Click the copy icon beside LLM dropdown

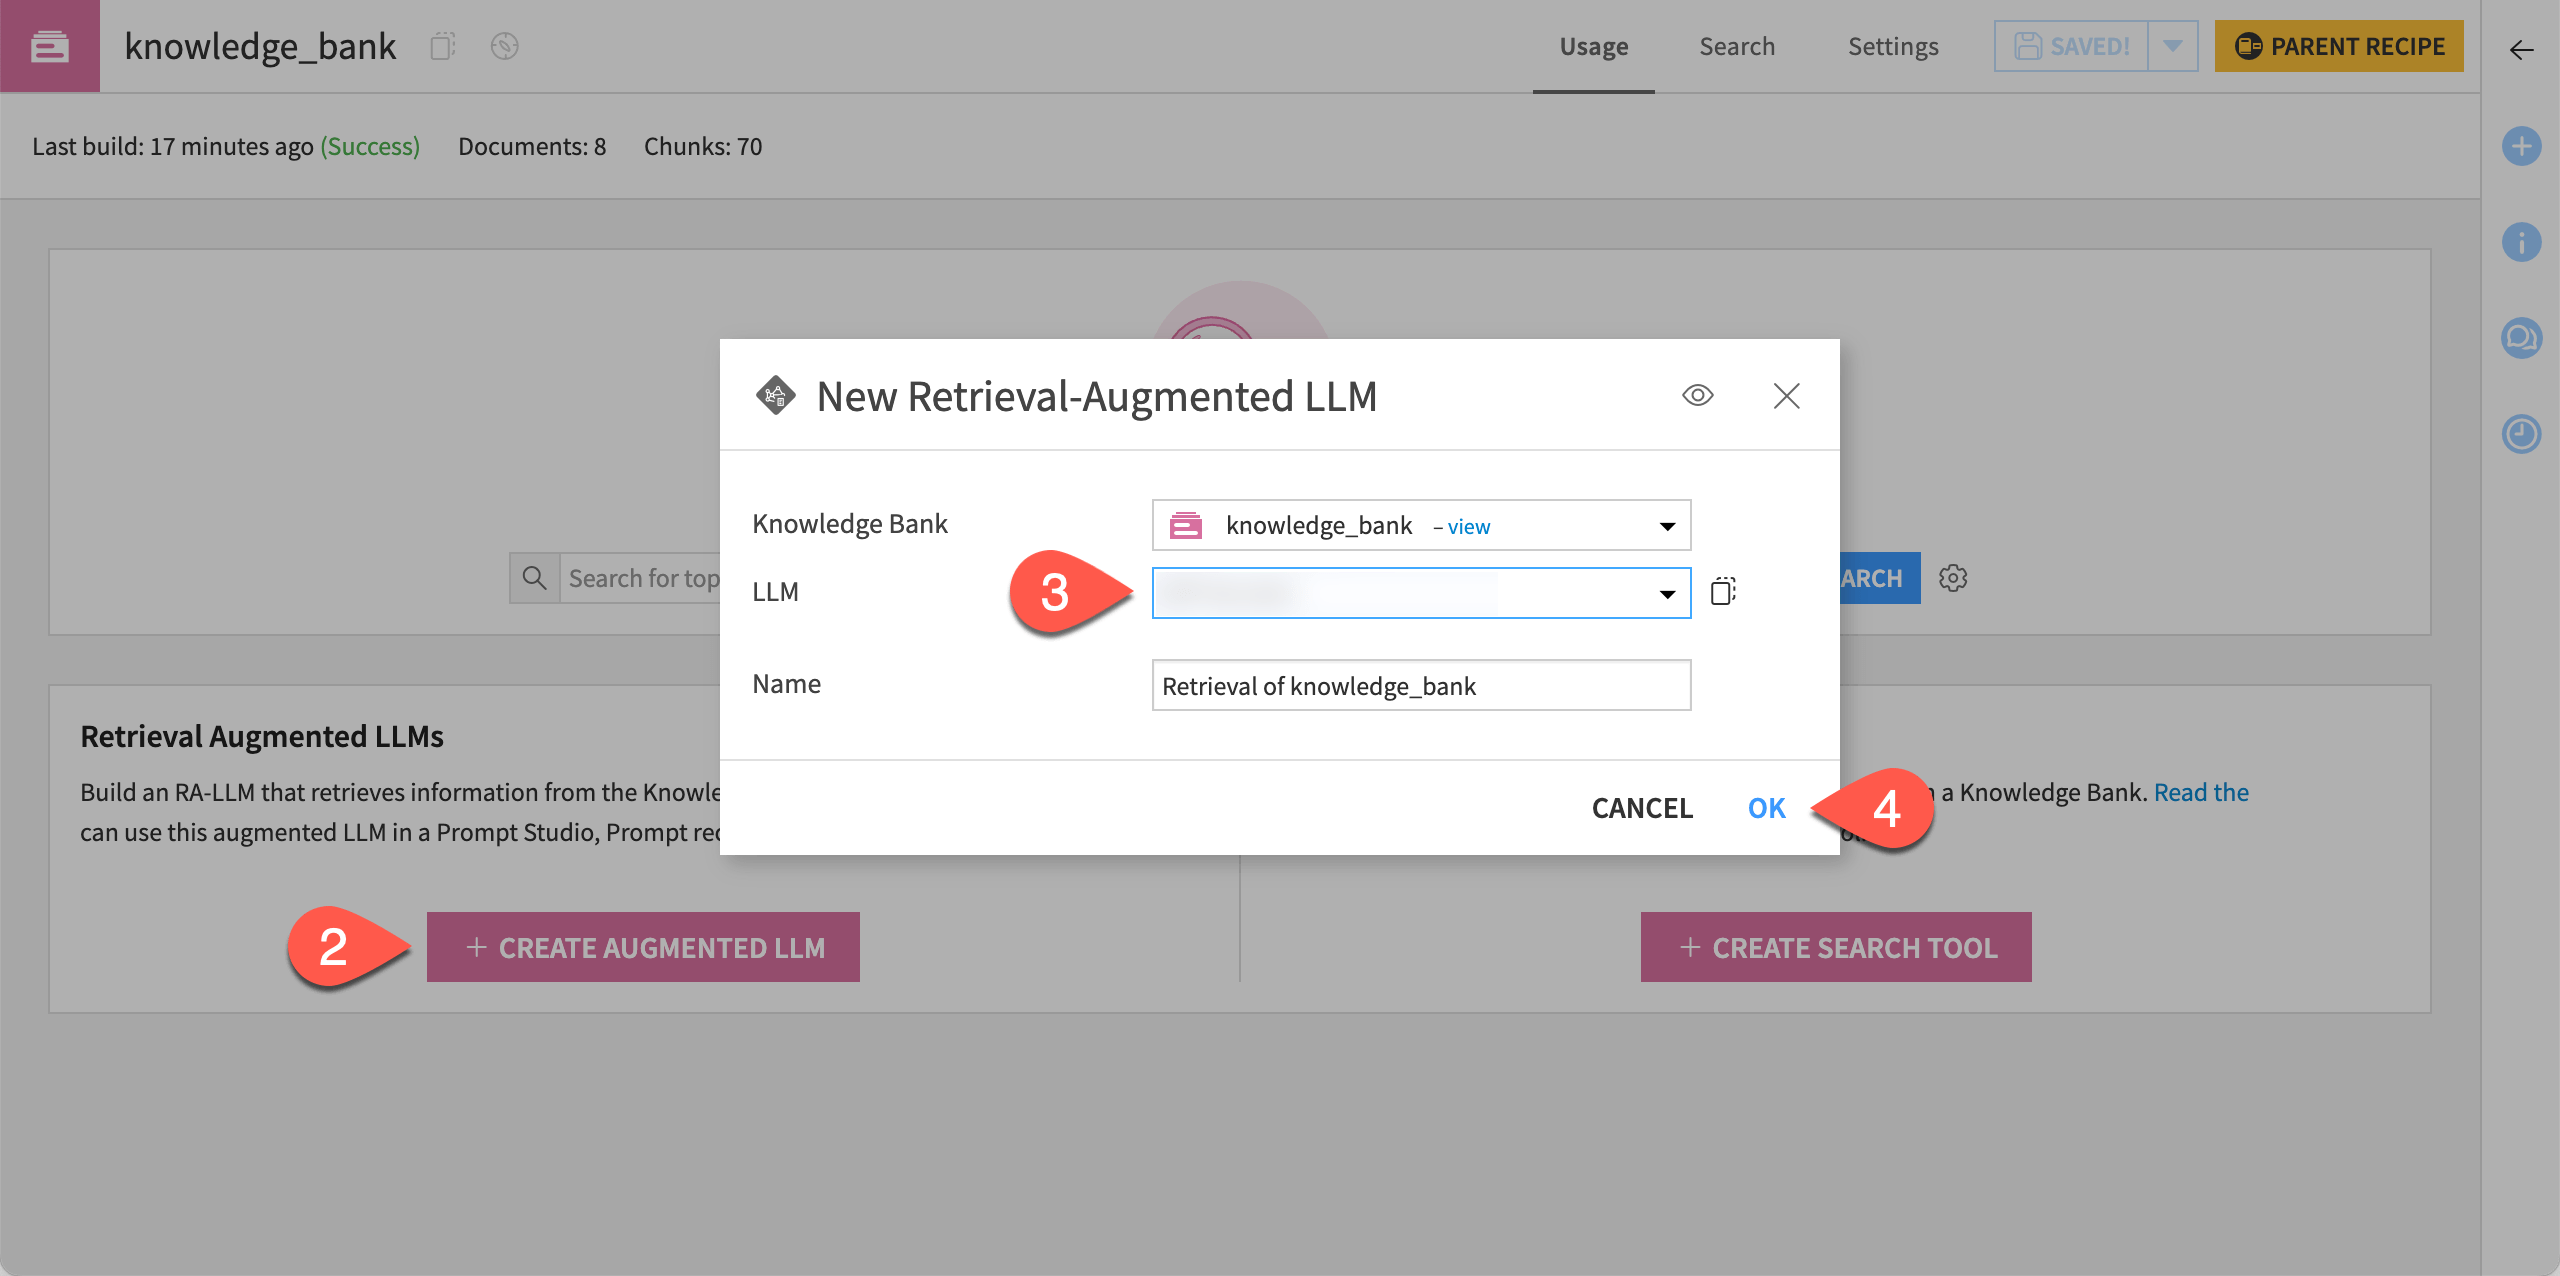point(1723,591)
